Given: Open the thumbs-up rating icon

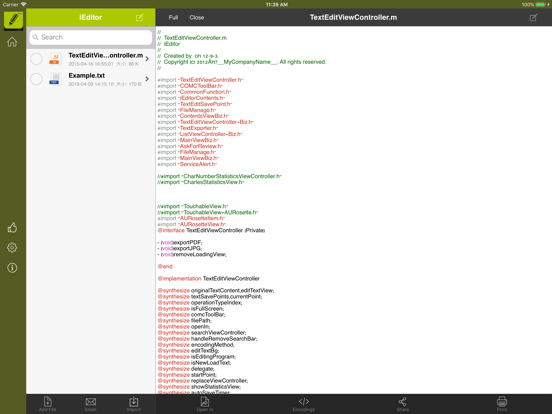Looking at the screenshot, I should pos(12,228).
